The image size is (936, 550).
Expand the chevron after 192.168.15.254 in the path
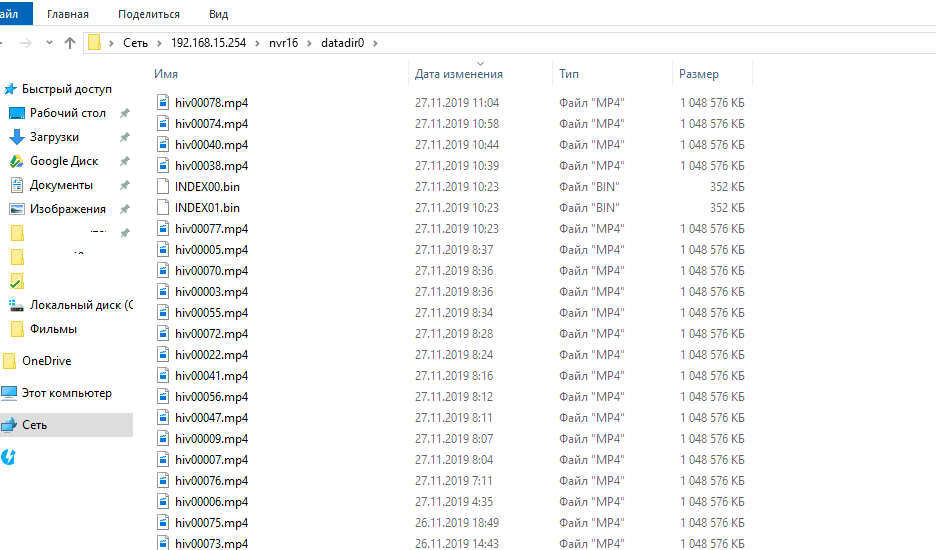point(257,43)
